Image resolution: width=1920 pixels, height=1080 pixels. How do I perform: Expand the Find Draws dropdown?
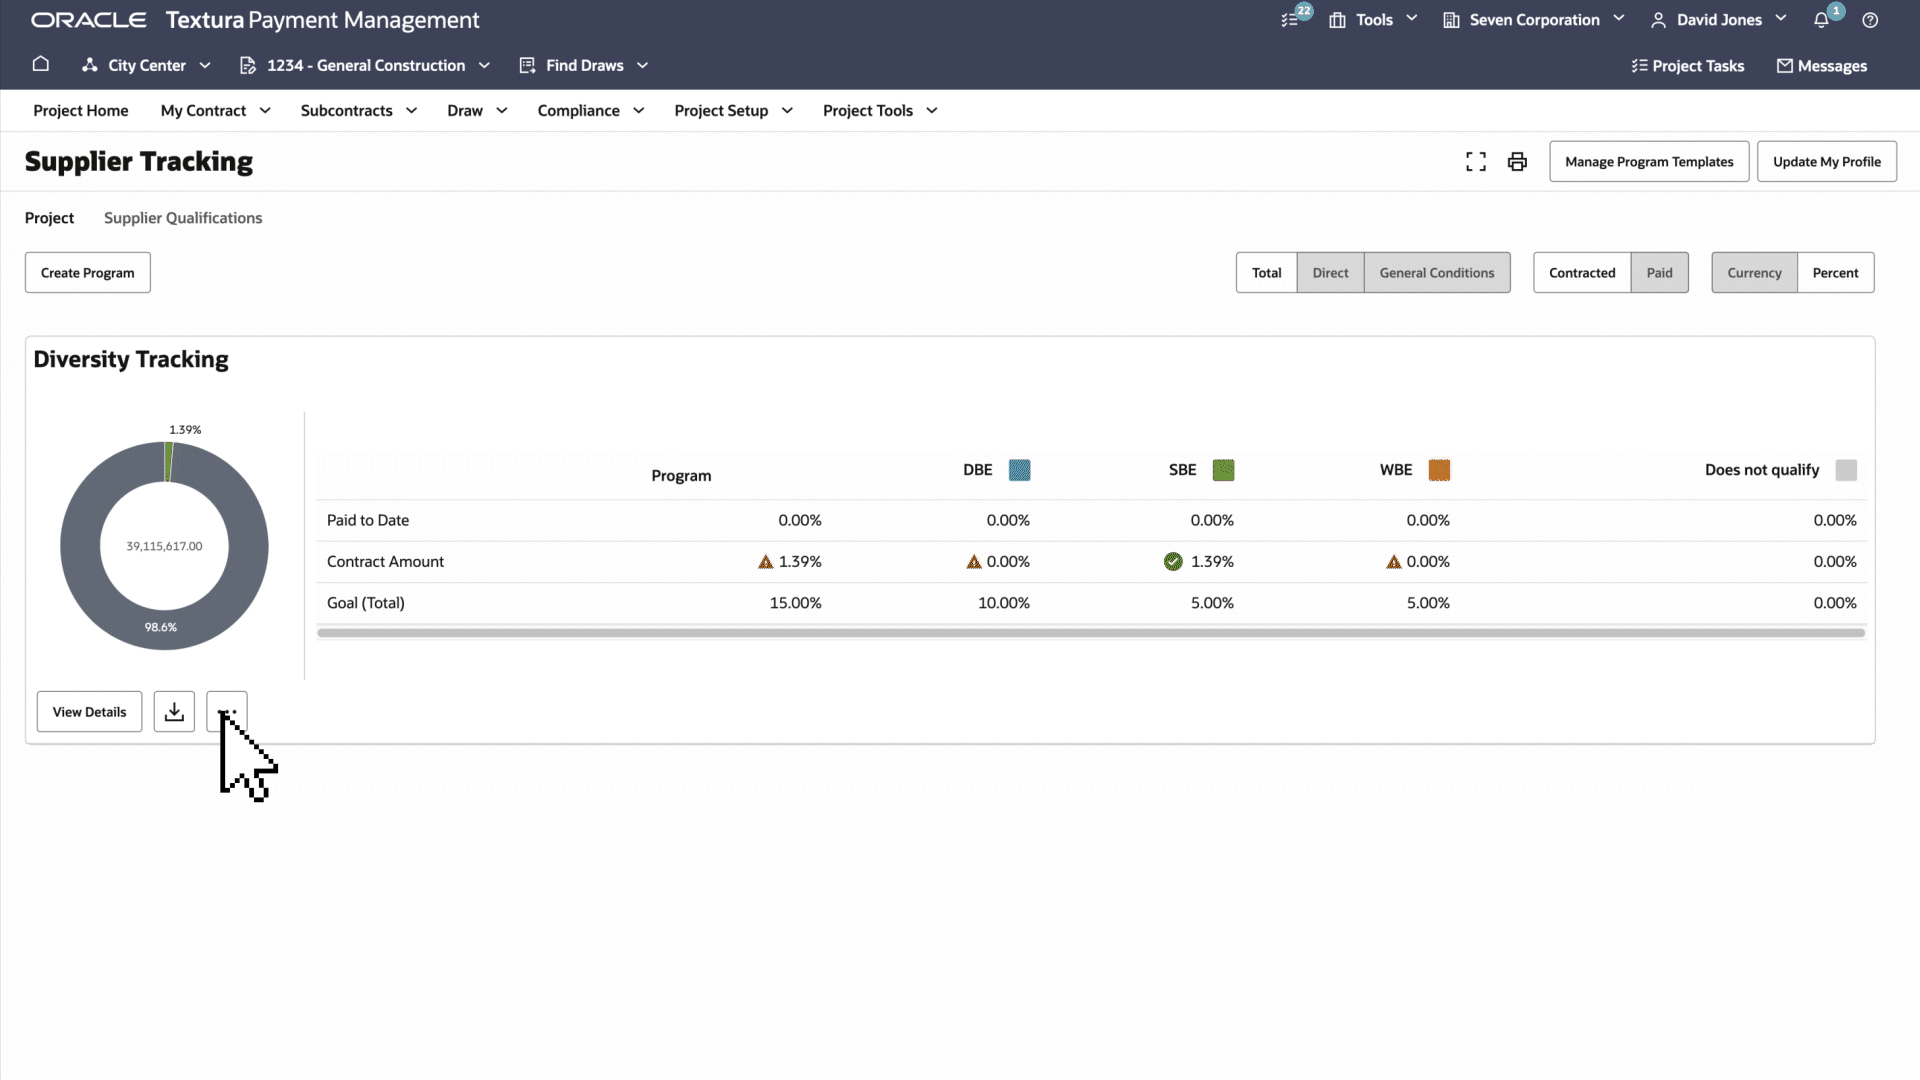584,66
